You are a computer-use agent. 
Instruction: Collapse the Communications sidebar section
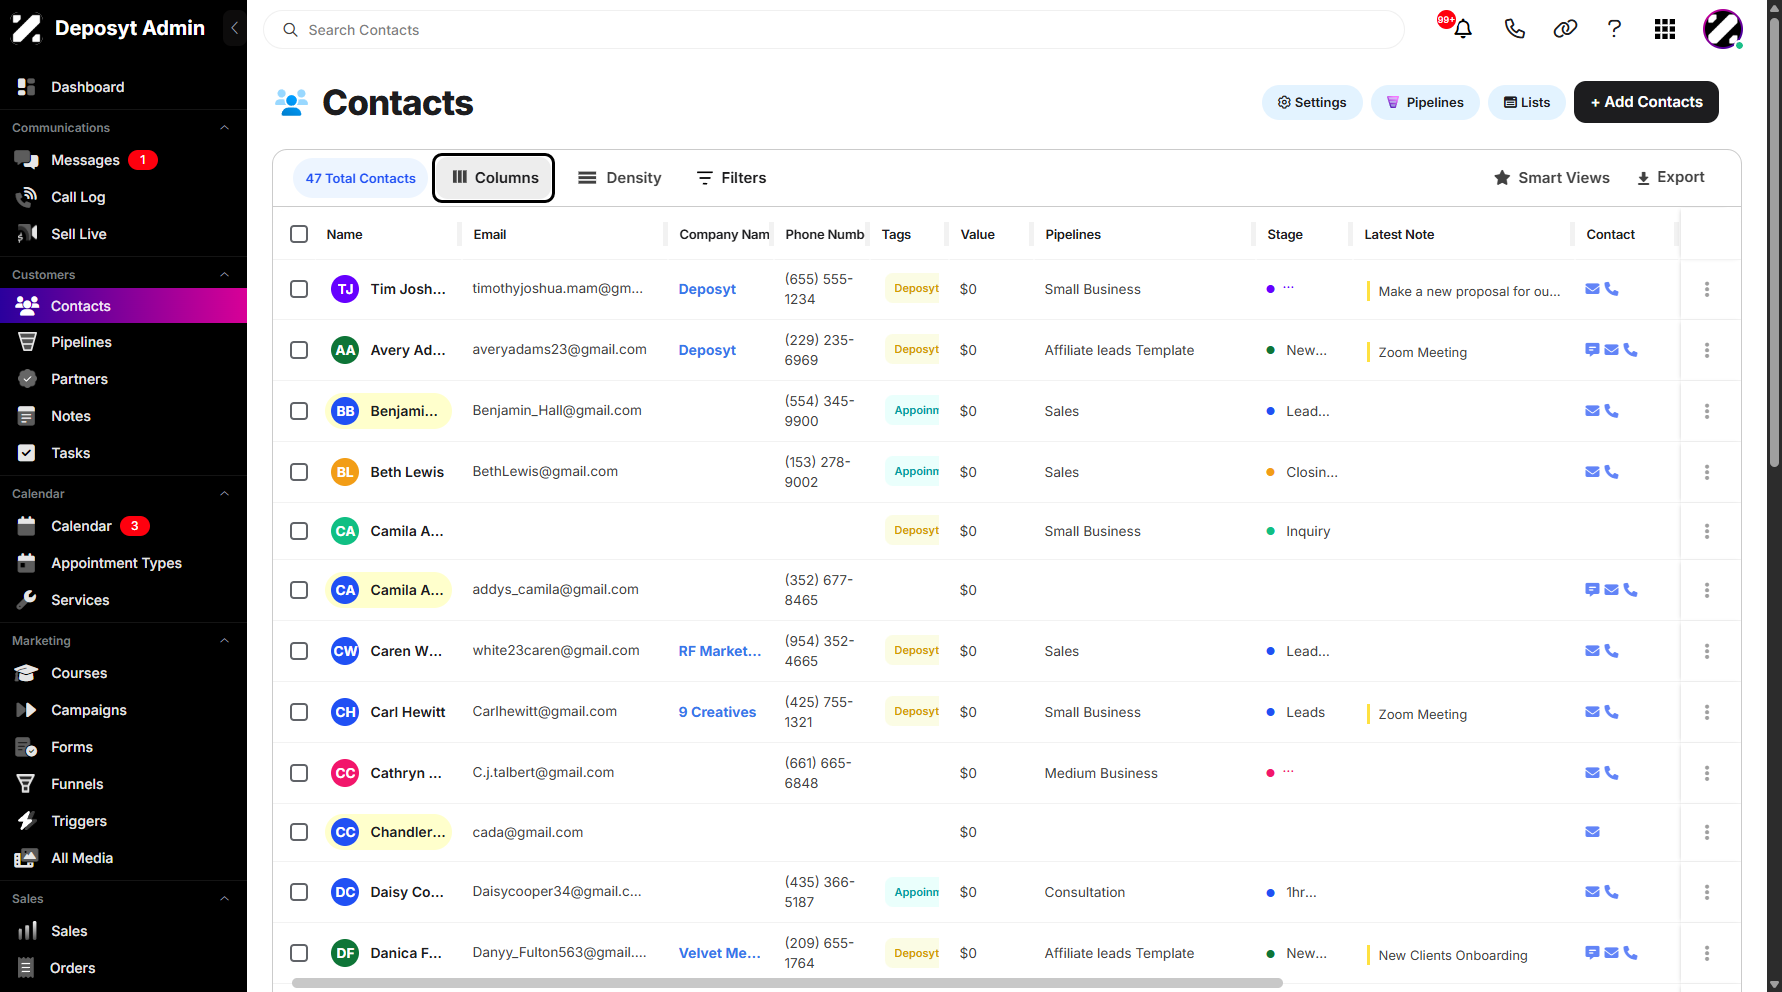click(x=224, y=128)
